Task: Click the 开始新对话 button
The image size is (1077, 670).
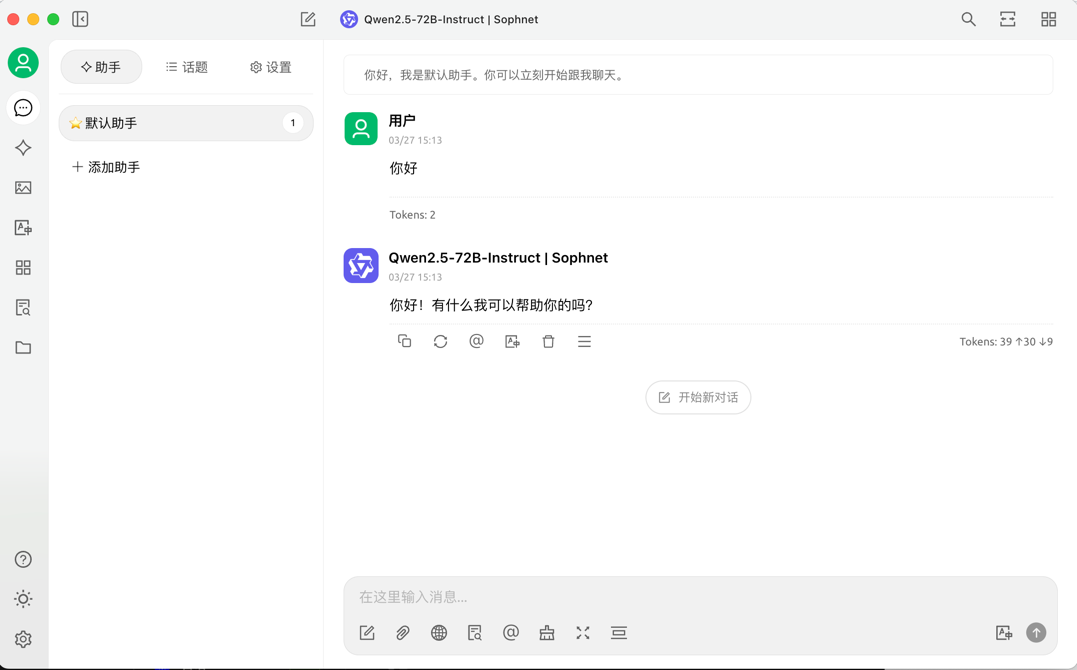Action: point(698,397)
